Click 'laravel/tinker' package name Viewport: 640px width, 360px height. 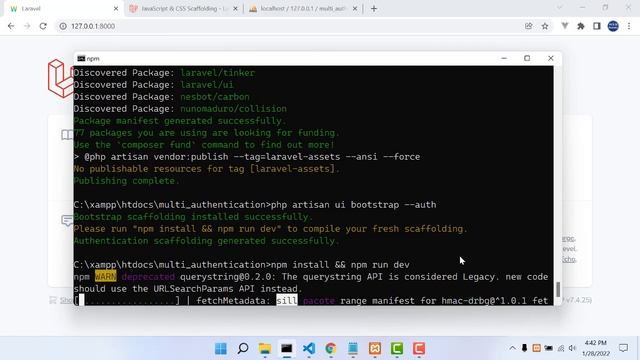(x=218, y=73)
